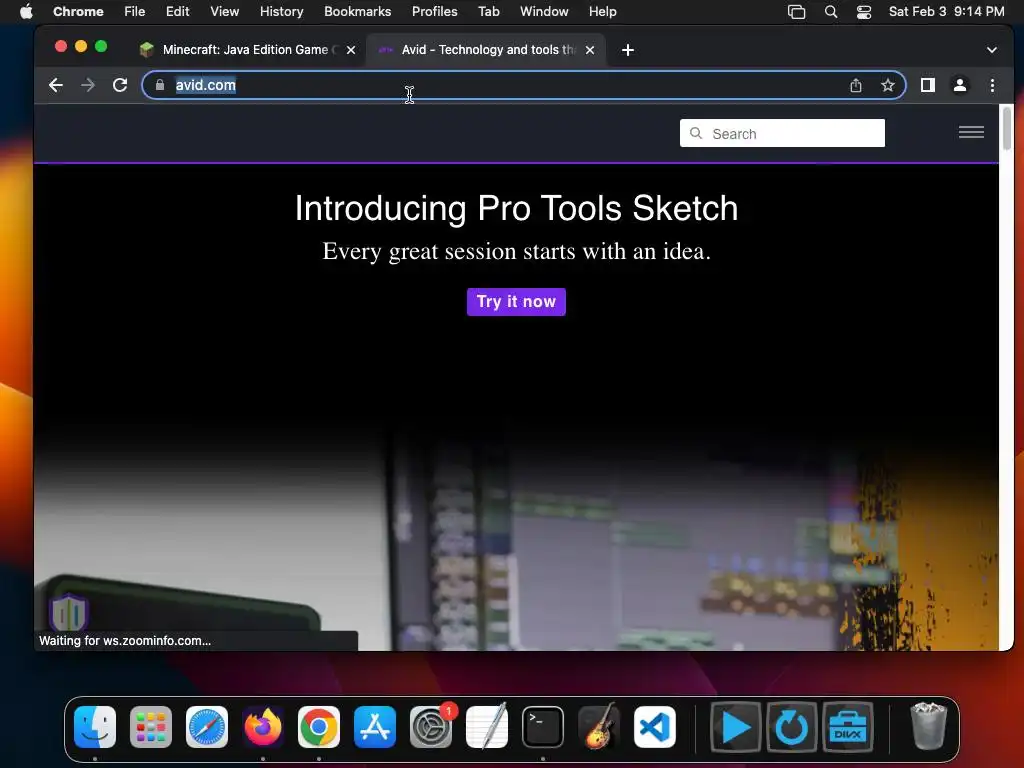1024x768 pixels.
Task: Click the Try it now button
Action: (x=516, y=302)
